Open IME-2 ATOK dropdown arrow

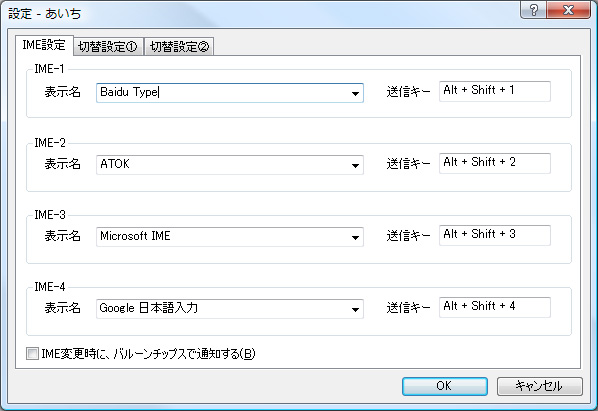click(355, 165)
